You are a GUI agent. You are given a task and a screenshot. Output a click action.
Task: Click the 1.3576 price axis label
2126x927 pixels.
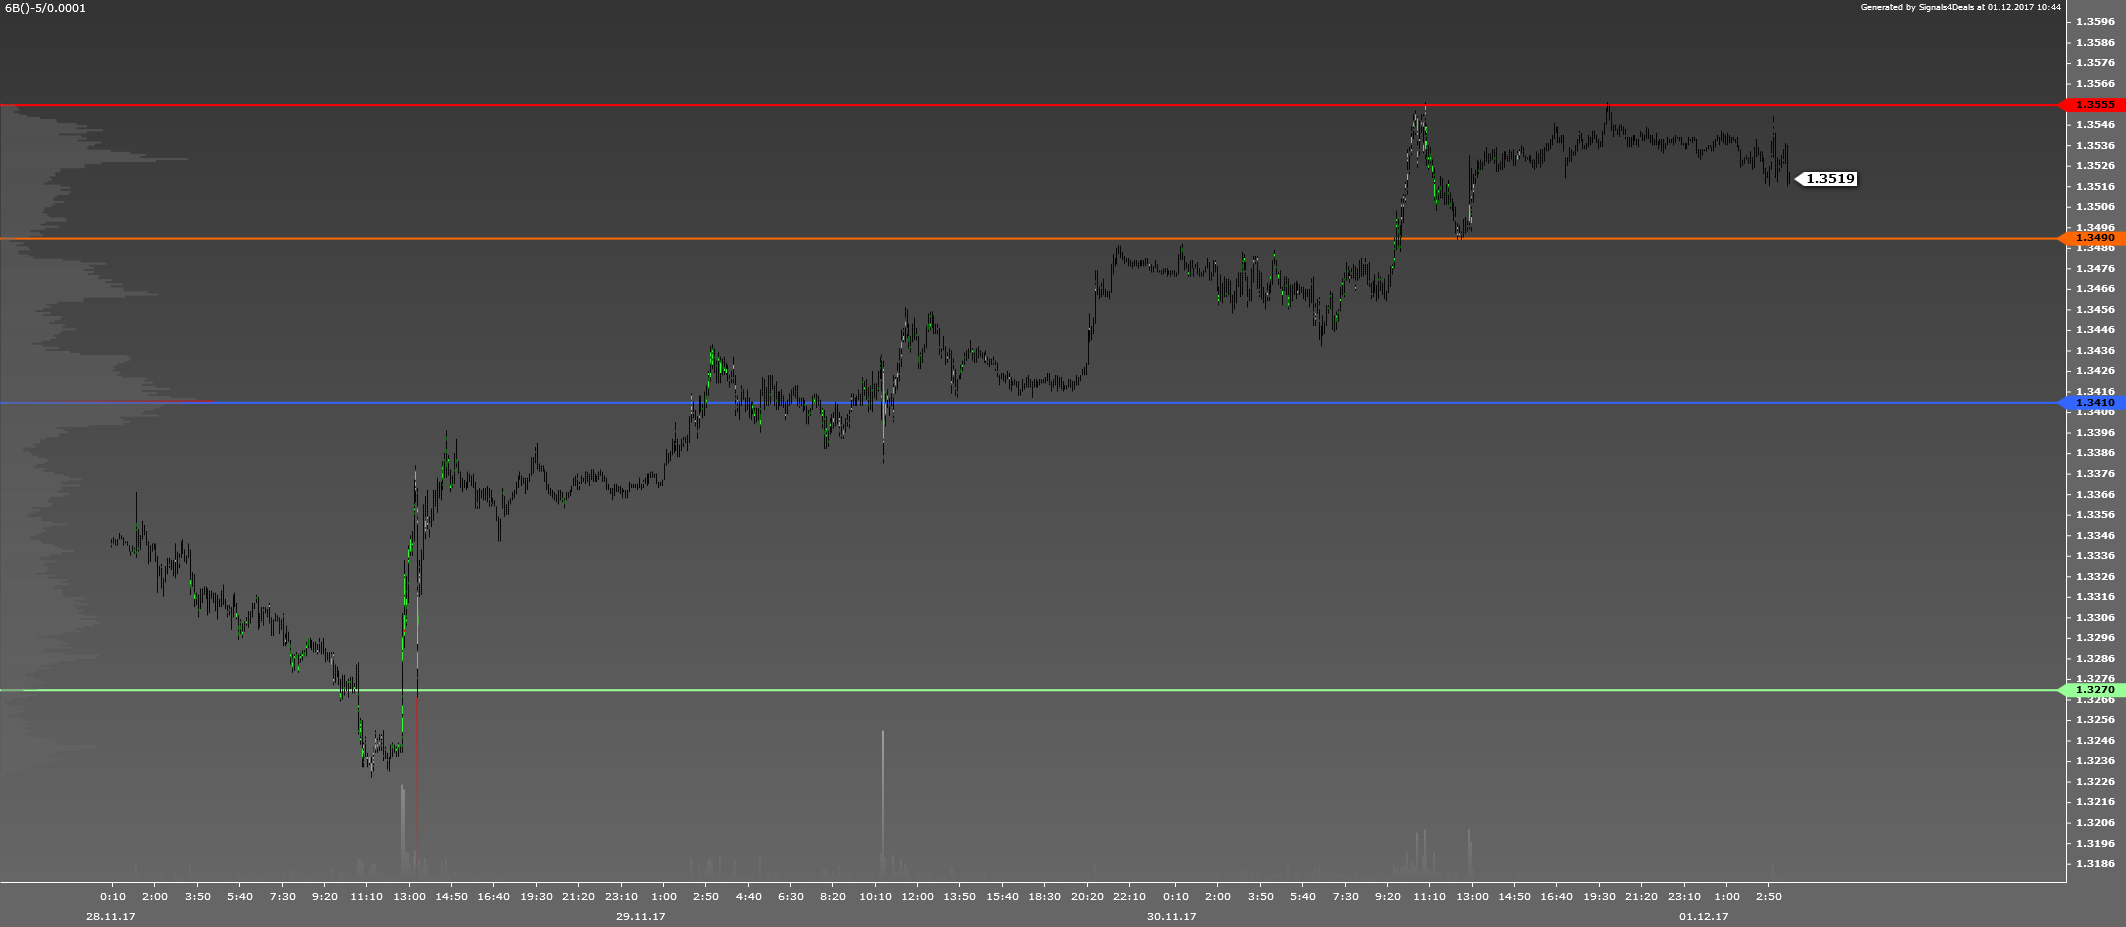pos(2095,62)
